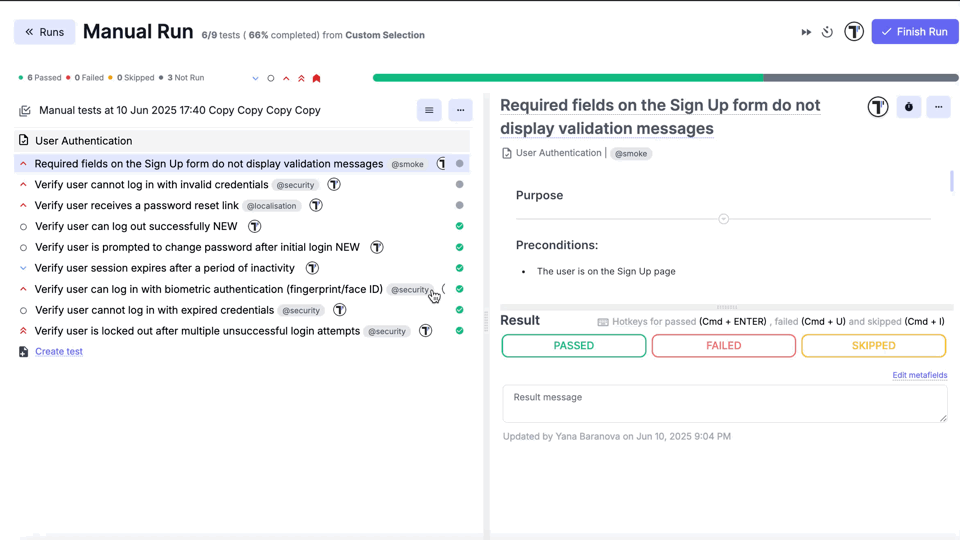Click the stopwatch icon in the test detail header
This screenshot has width=960, height=540.
tap(908, 107)
